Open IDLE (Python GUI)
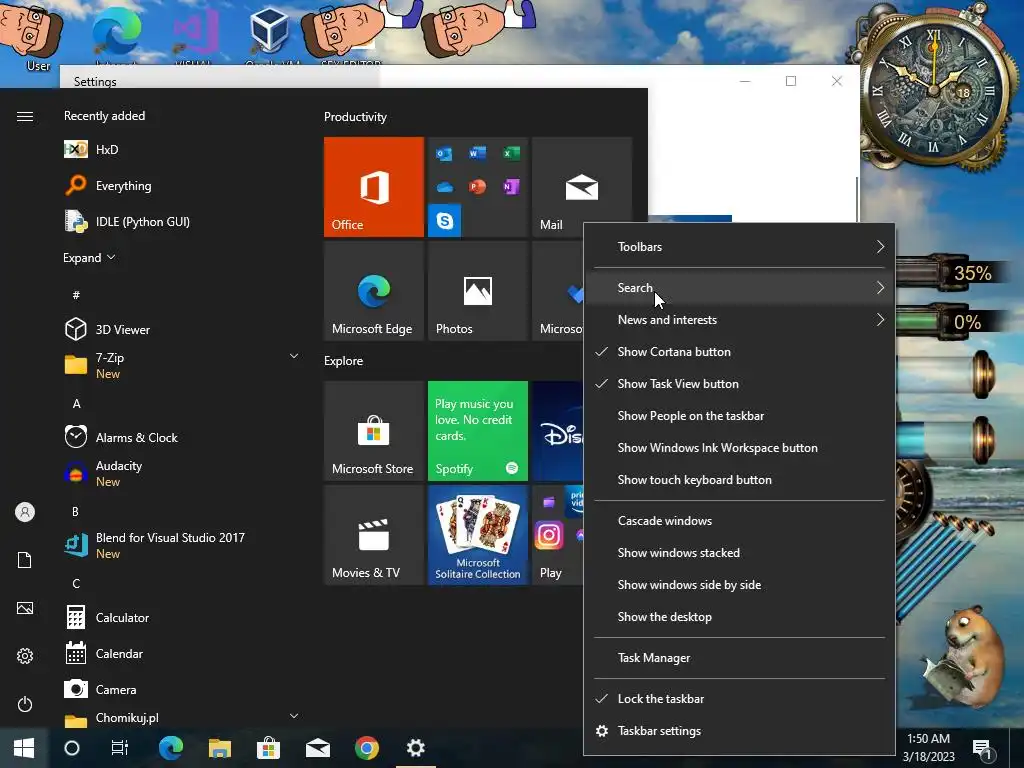The width and height of the screenshot is (1024, 768). click(x=182, y=221)
